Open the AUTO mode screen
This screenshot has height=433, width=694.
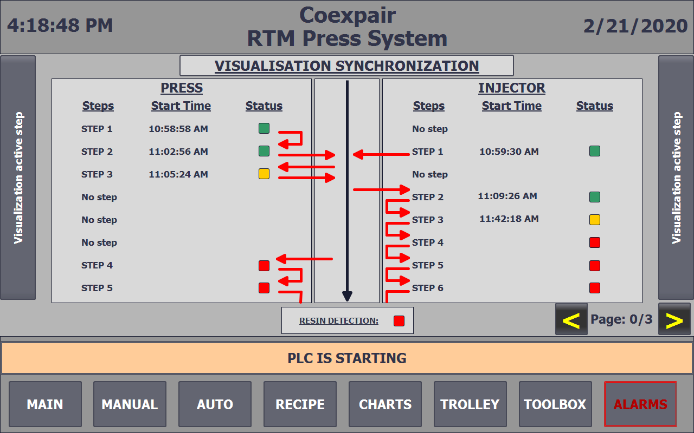[215, 404]
